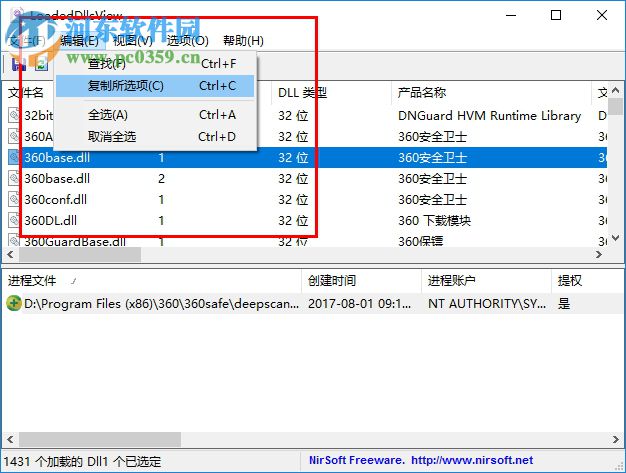Image resolution: width=626 pixels, height=473 pixels.
Task: Select the deepscan process file row
Action: tap(313, 303)
